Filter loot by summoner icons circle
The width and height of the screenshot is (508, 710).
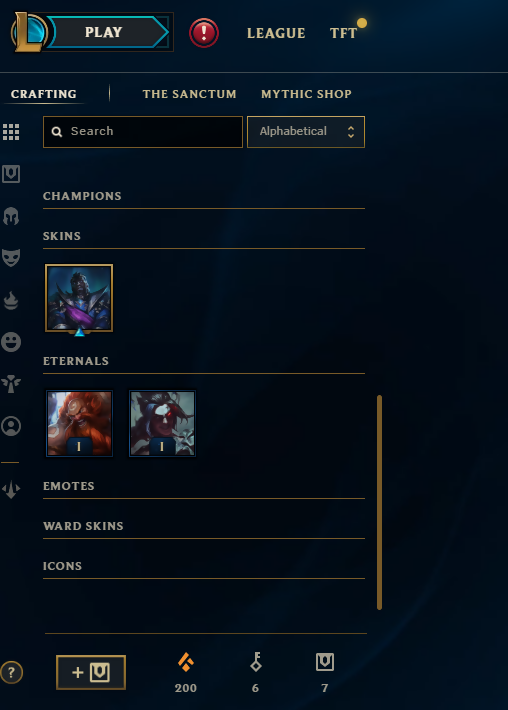click(x=11, y=426)
